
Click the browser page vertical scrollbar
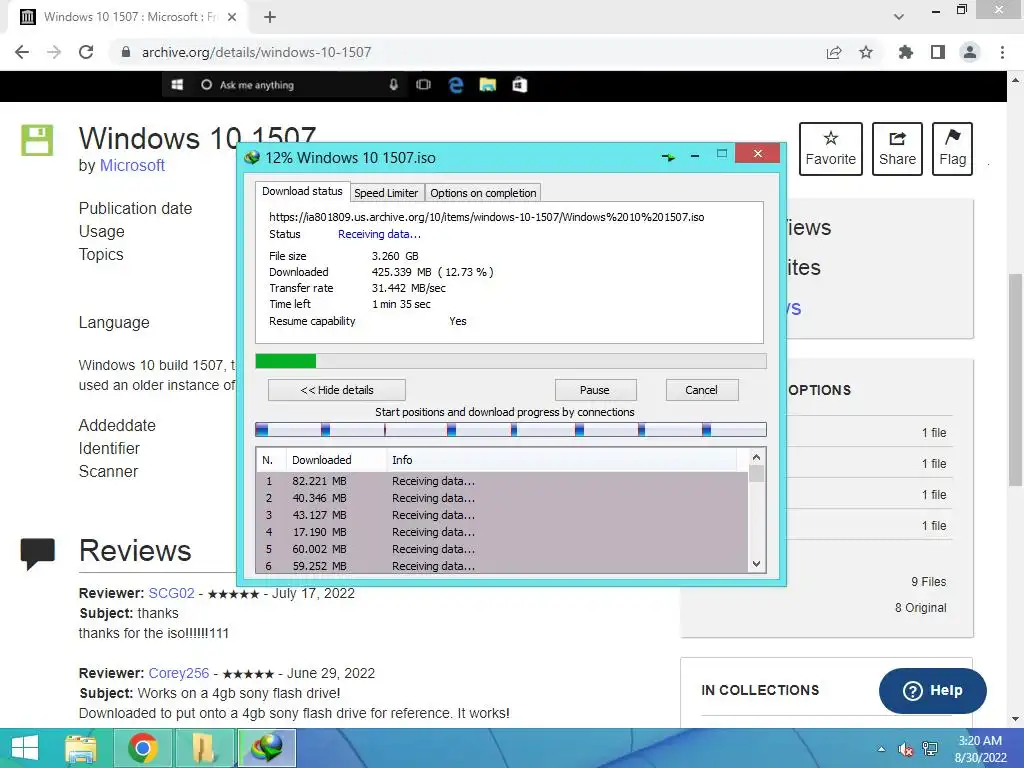click(x=1015, y=379)
